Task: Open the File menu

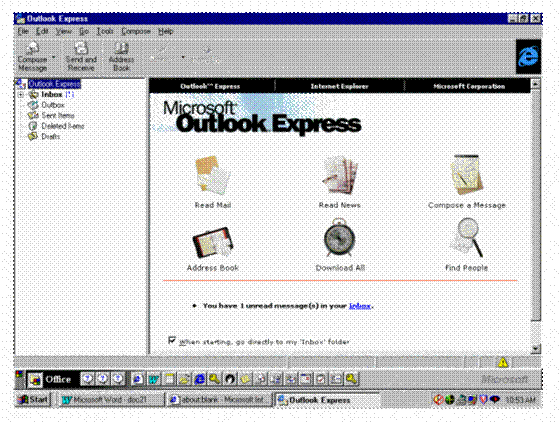Action: click(23, 31)
